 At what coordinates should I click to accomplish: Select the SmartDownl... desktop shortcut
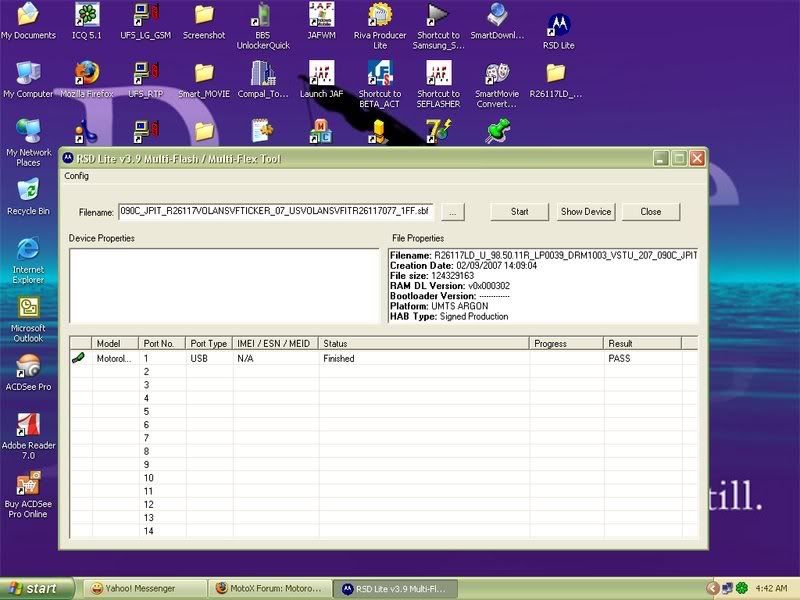[497, 20]
